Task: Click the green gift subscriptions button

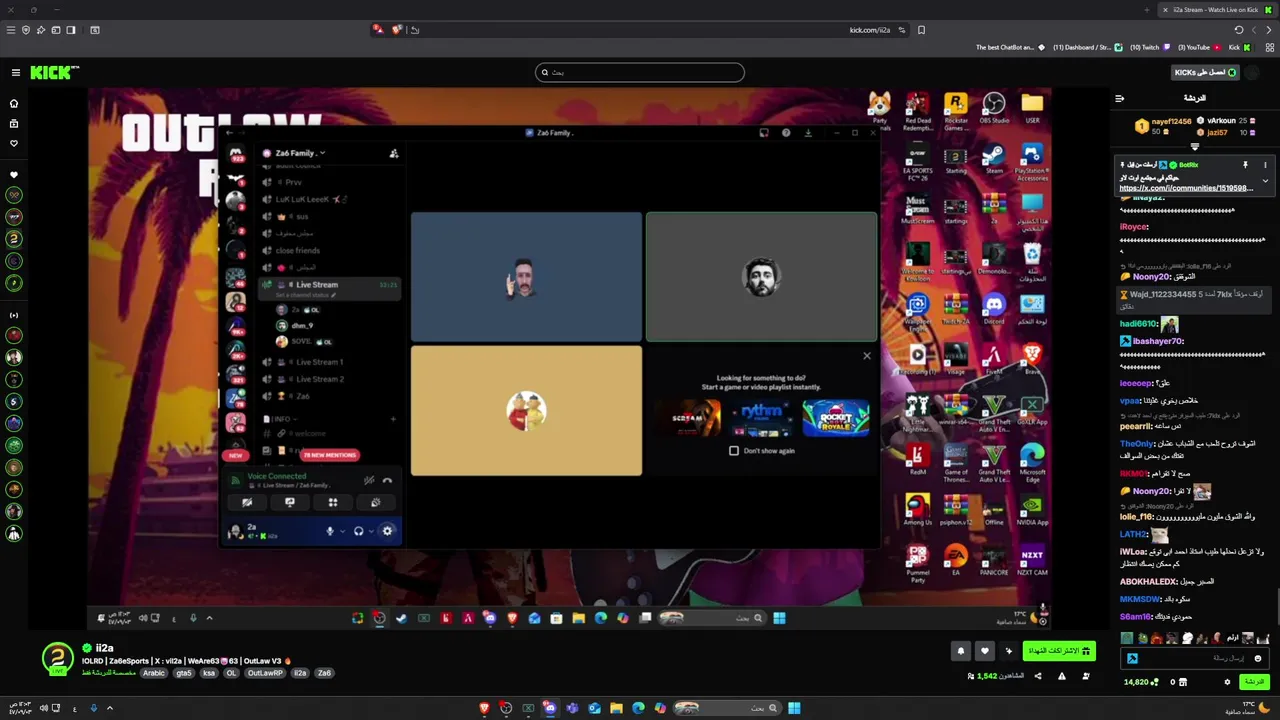Action: pyautogui.click(x=1059, y=651)
